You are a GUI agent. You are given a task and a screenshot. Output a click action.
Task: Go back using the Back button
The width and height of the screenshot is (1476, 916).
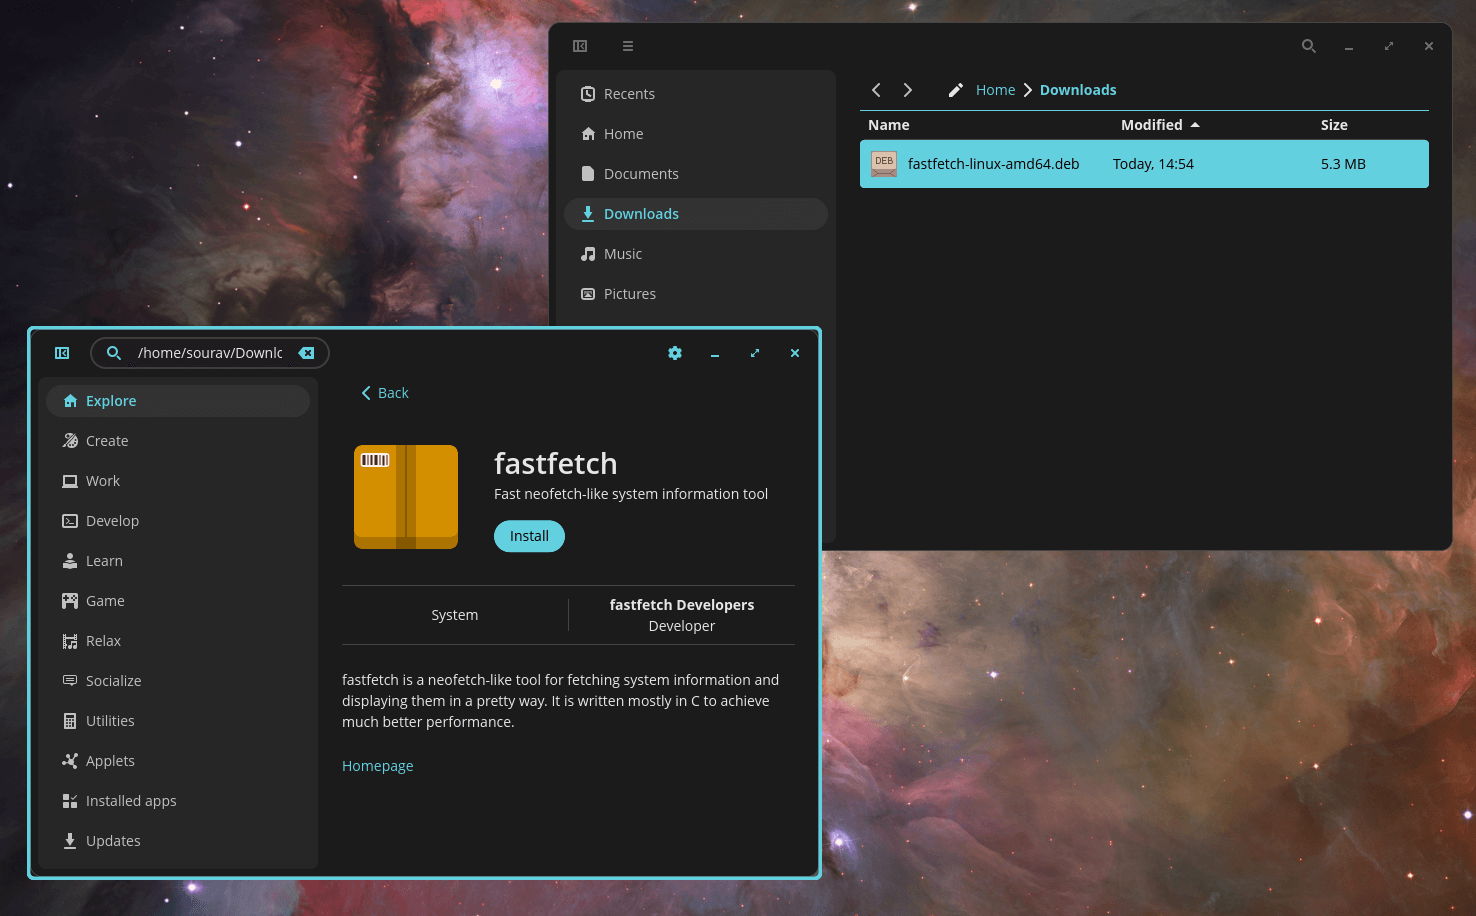[x=385, y=393]
